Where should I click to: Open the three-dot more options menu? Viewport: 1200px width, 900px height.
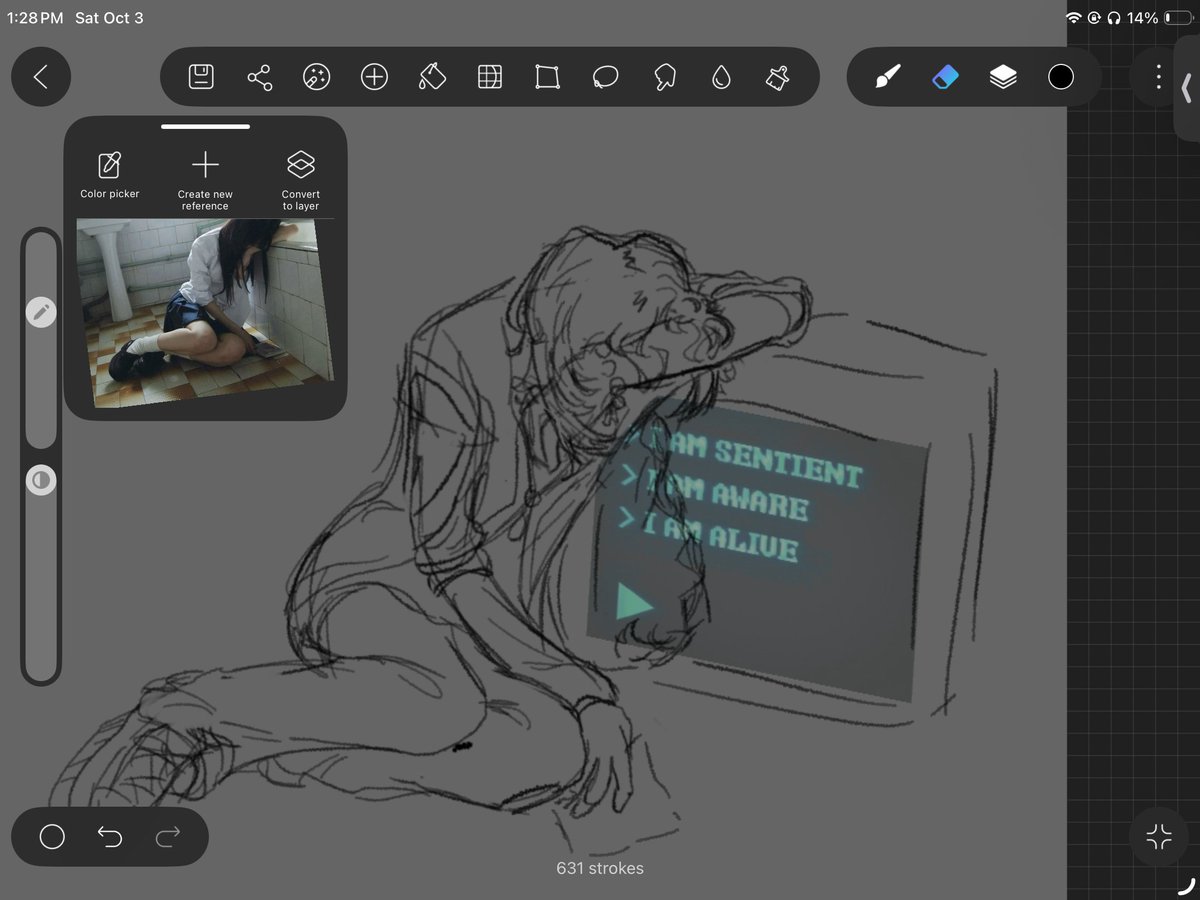click(x=1158, y=77)
